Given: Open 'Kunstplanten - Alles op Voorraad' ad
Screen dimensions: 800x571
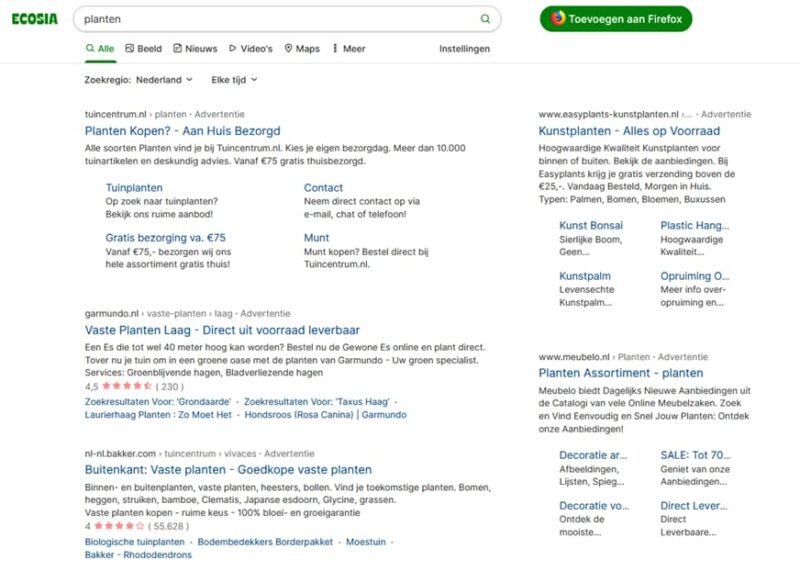Looking at the screenshot, I should [x=629, y=131].
